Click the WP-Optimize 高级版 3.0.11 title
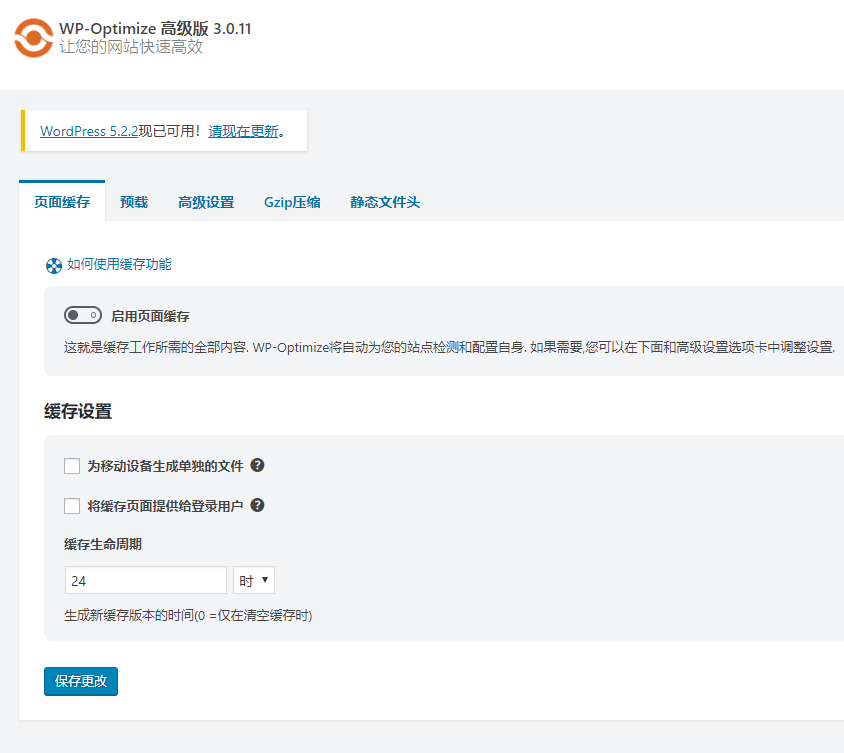The image size is (844, 753). [155, 29]
